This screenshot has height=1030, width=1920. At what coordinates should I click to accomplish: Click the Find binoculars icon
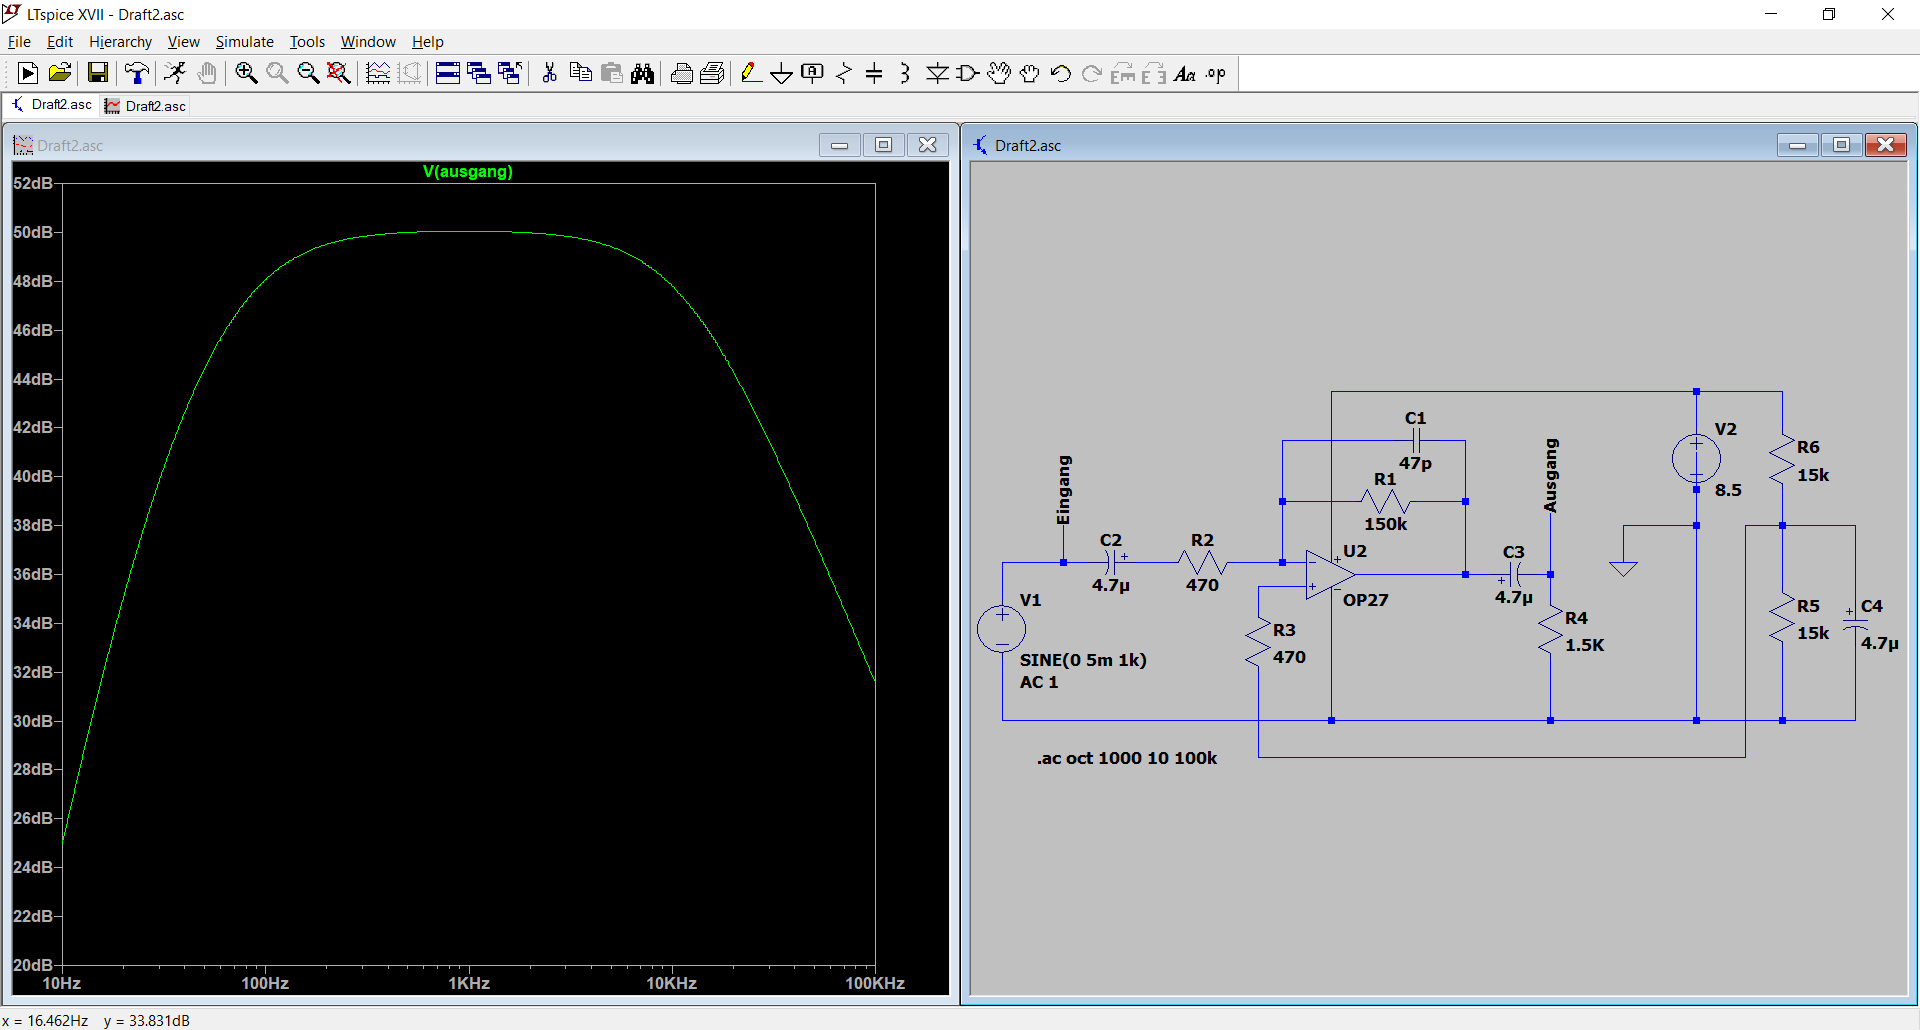point(642,73)
